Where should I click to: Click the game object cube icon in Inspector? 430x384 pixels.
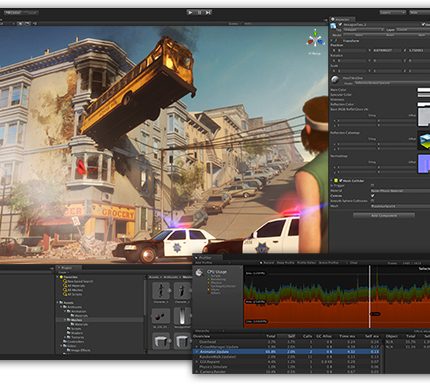333,26
